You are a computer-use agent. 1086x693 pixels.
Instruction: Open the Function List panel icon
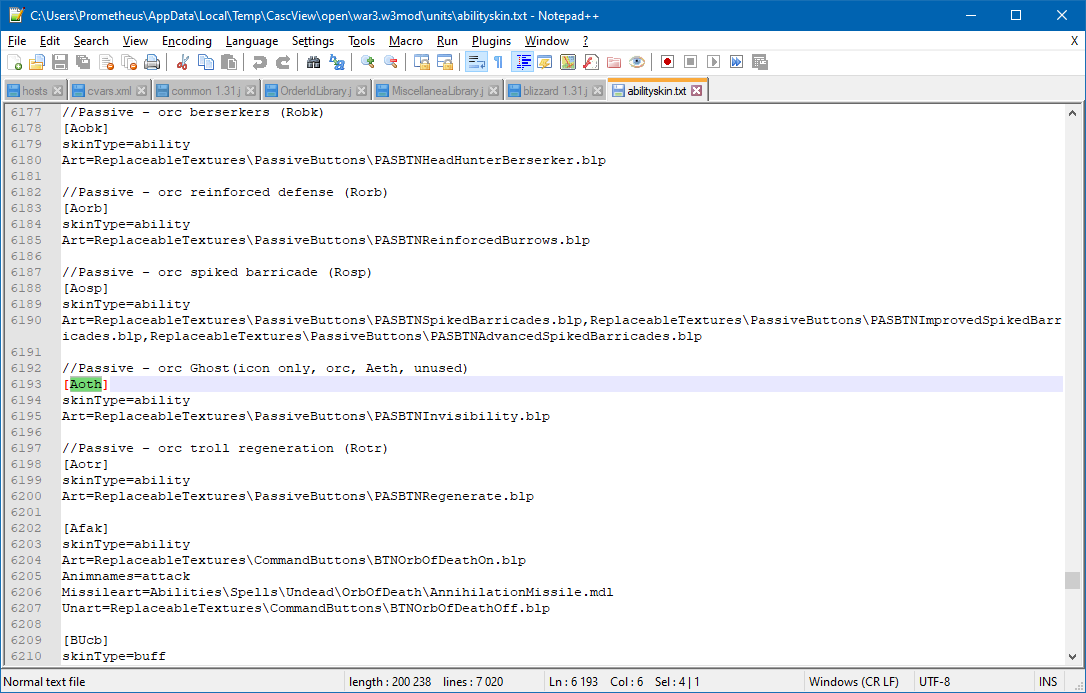click(x=591, y=62)
